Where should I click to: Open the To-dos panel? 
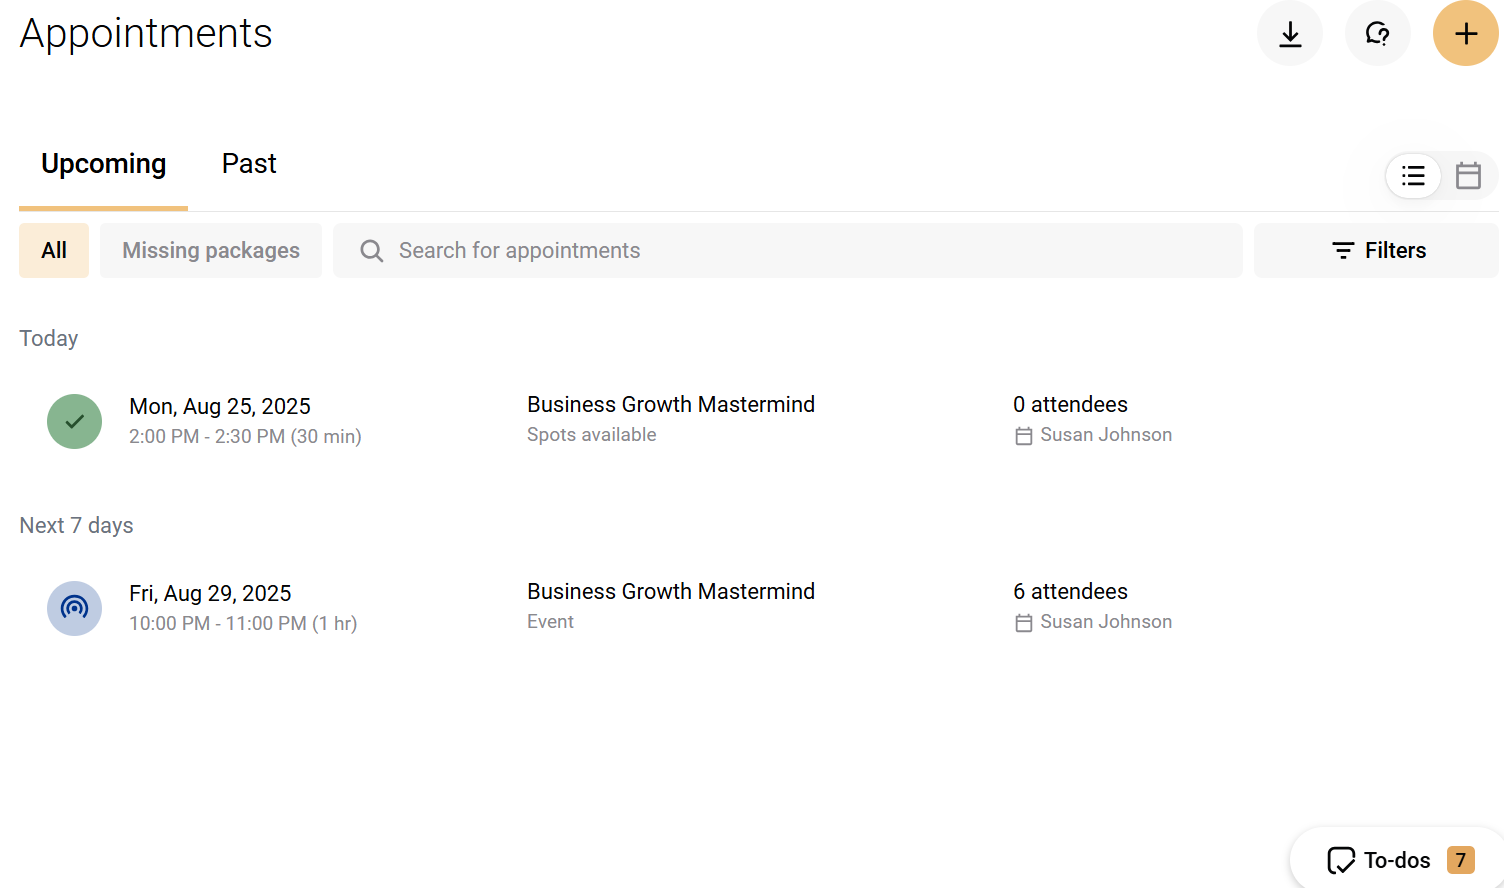[1397, 859]
